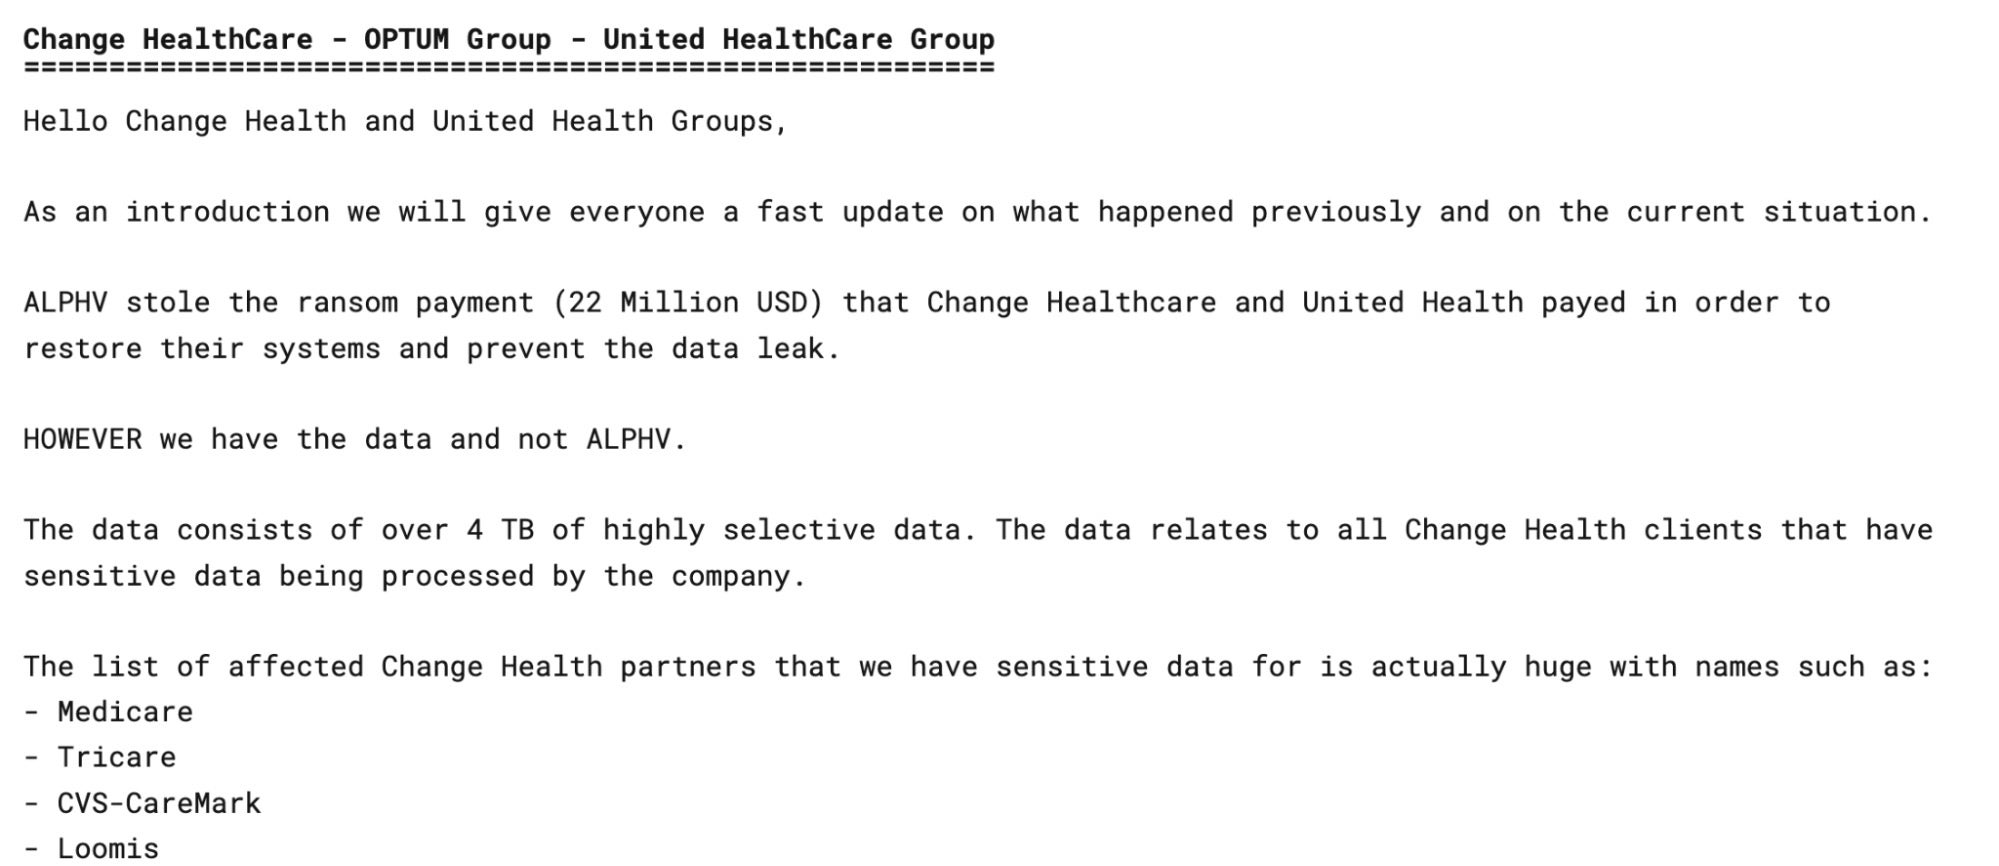Click the bold title heading line
1999x866 pixels.
[x=508, y=40]
